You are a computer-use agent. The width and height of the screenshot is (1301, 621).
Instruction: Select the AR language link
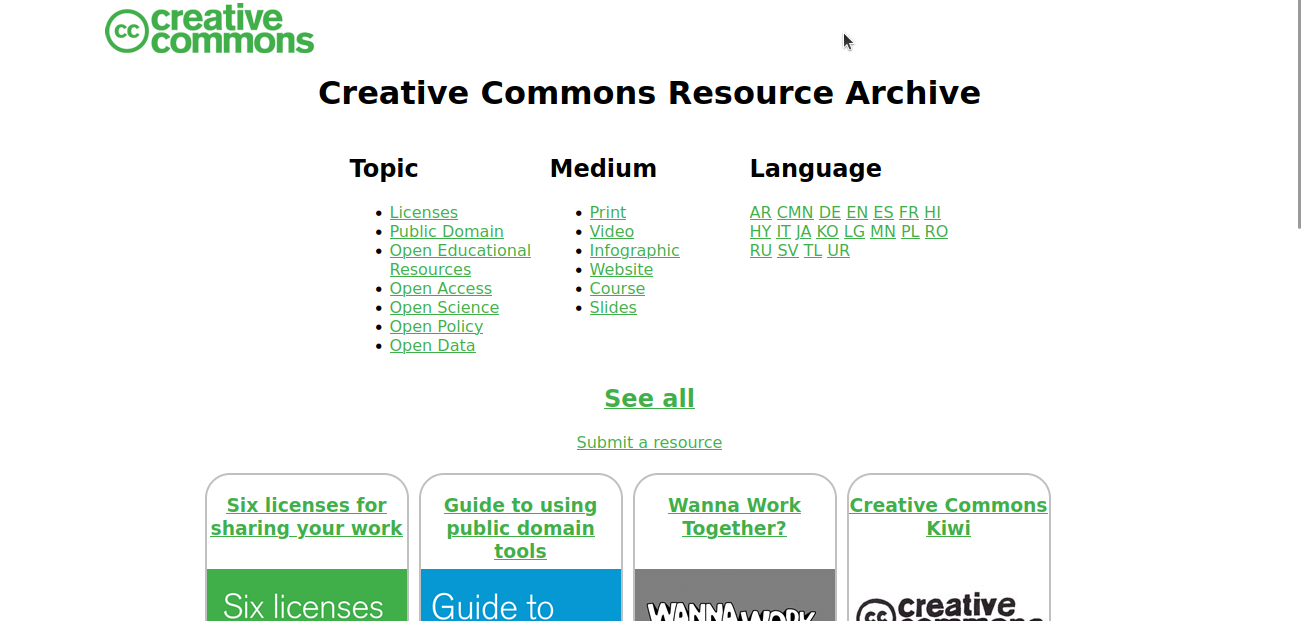[x=761, y=212]
